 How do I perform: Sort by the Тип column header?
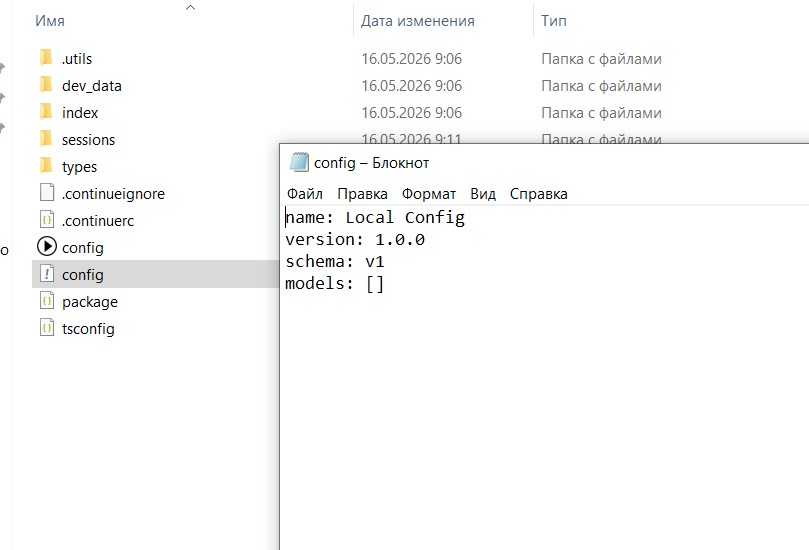(554, 21)
